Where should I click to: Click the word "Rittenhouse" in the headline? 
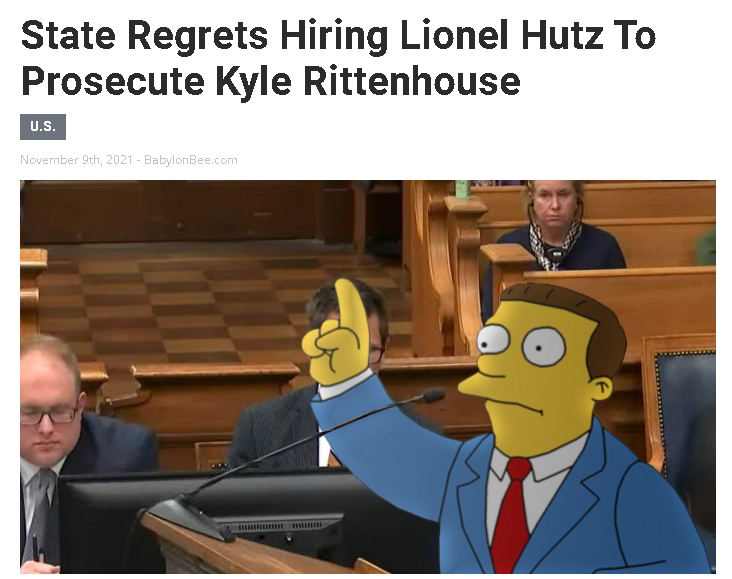412,81
